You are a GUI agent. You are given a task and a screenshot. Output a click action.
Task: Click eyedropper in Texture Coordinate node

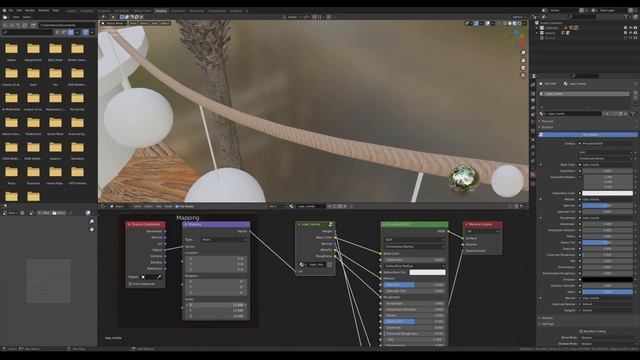160,277
